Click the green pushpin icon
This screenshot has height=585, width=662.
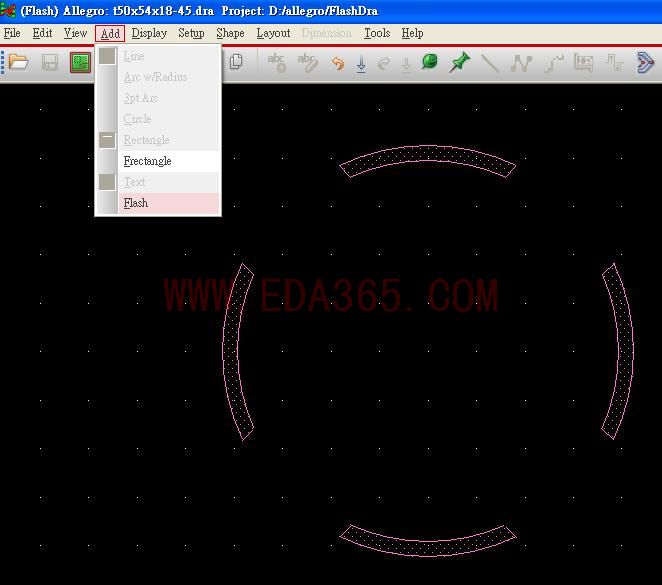tap(459, 62)
